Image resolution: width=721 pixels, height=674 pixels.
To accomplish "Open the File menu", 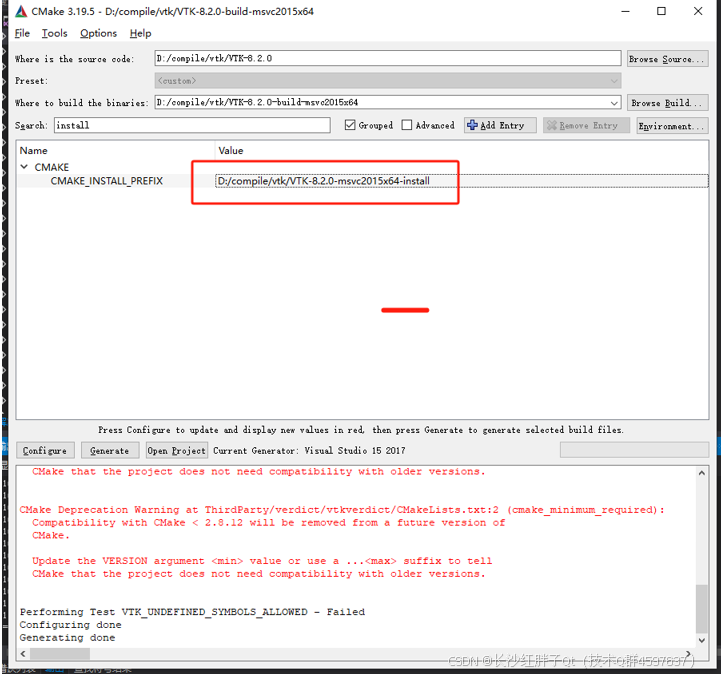I will pyautogui.click(x=22, y=33).
